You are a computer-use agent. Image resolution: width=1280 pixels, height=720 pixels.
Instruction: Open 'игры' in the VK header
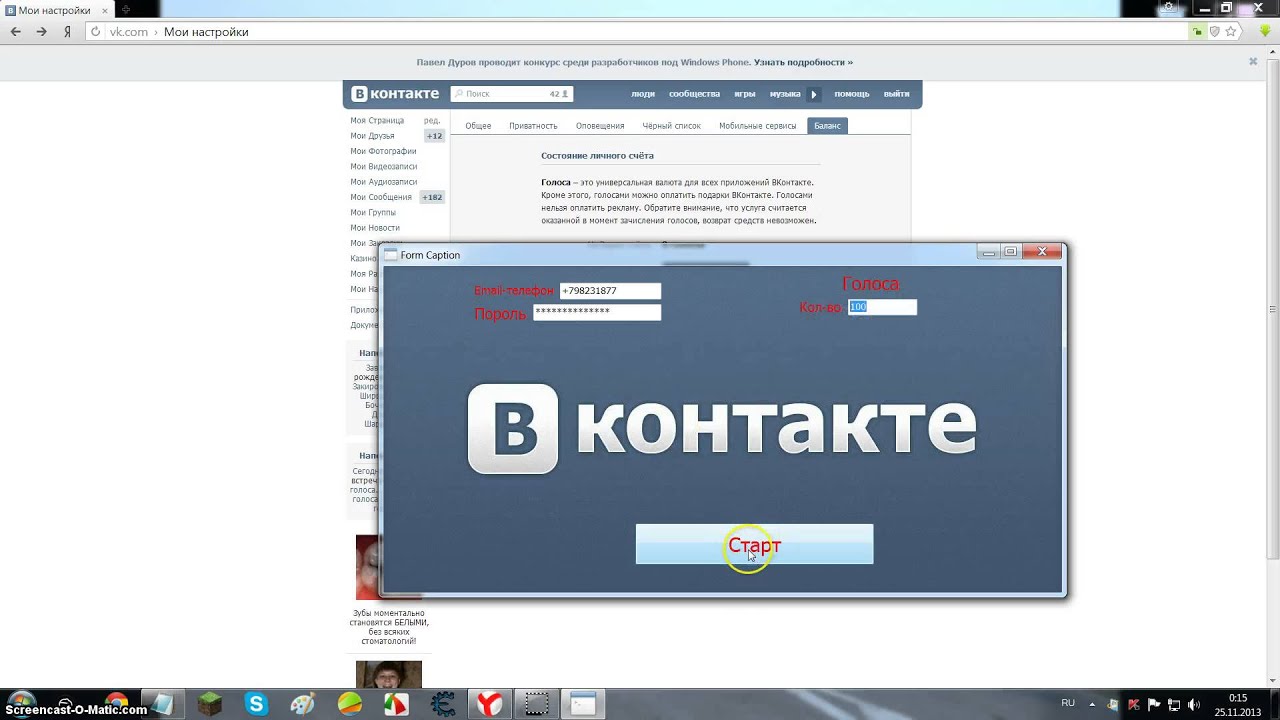click(744, 94)
